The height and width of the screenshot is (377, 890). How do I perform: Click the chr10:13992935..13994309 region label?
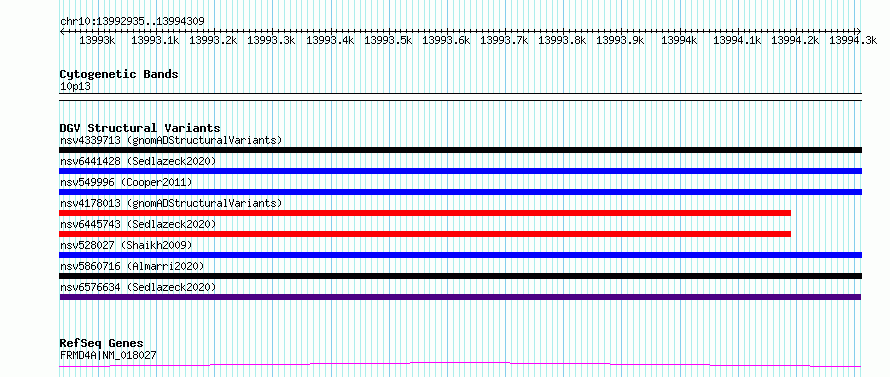[x=132, y=22]
